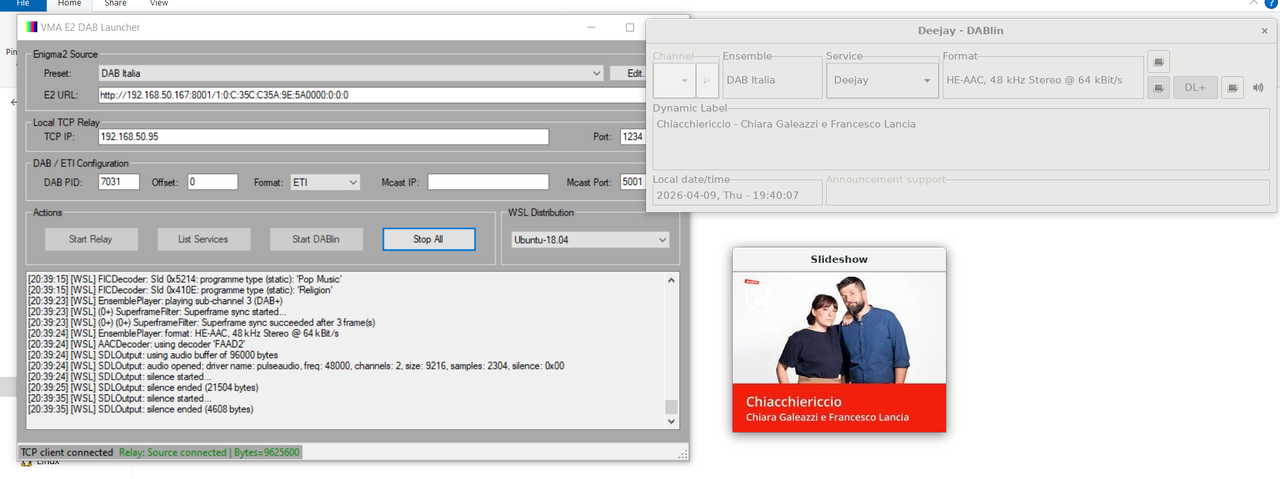Maximize the VMA E2 DAB Launcher window

630,27
